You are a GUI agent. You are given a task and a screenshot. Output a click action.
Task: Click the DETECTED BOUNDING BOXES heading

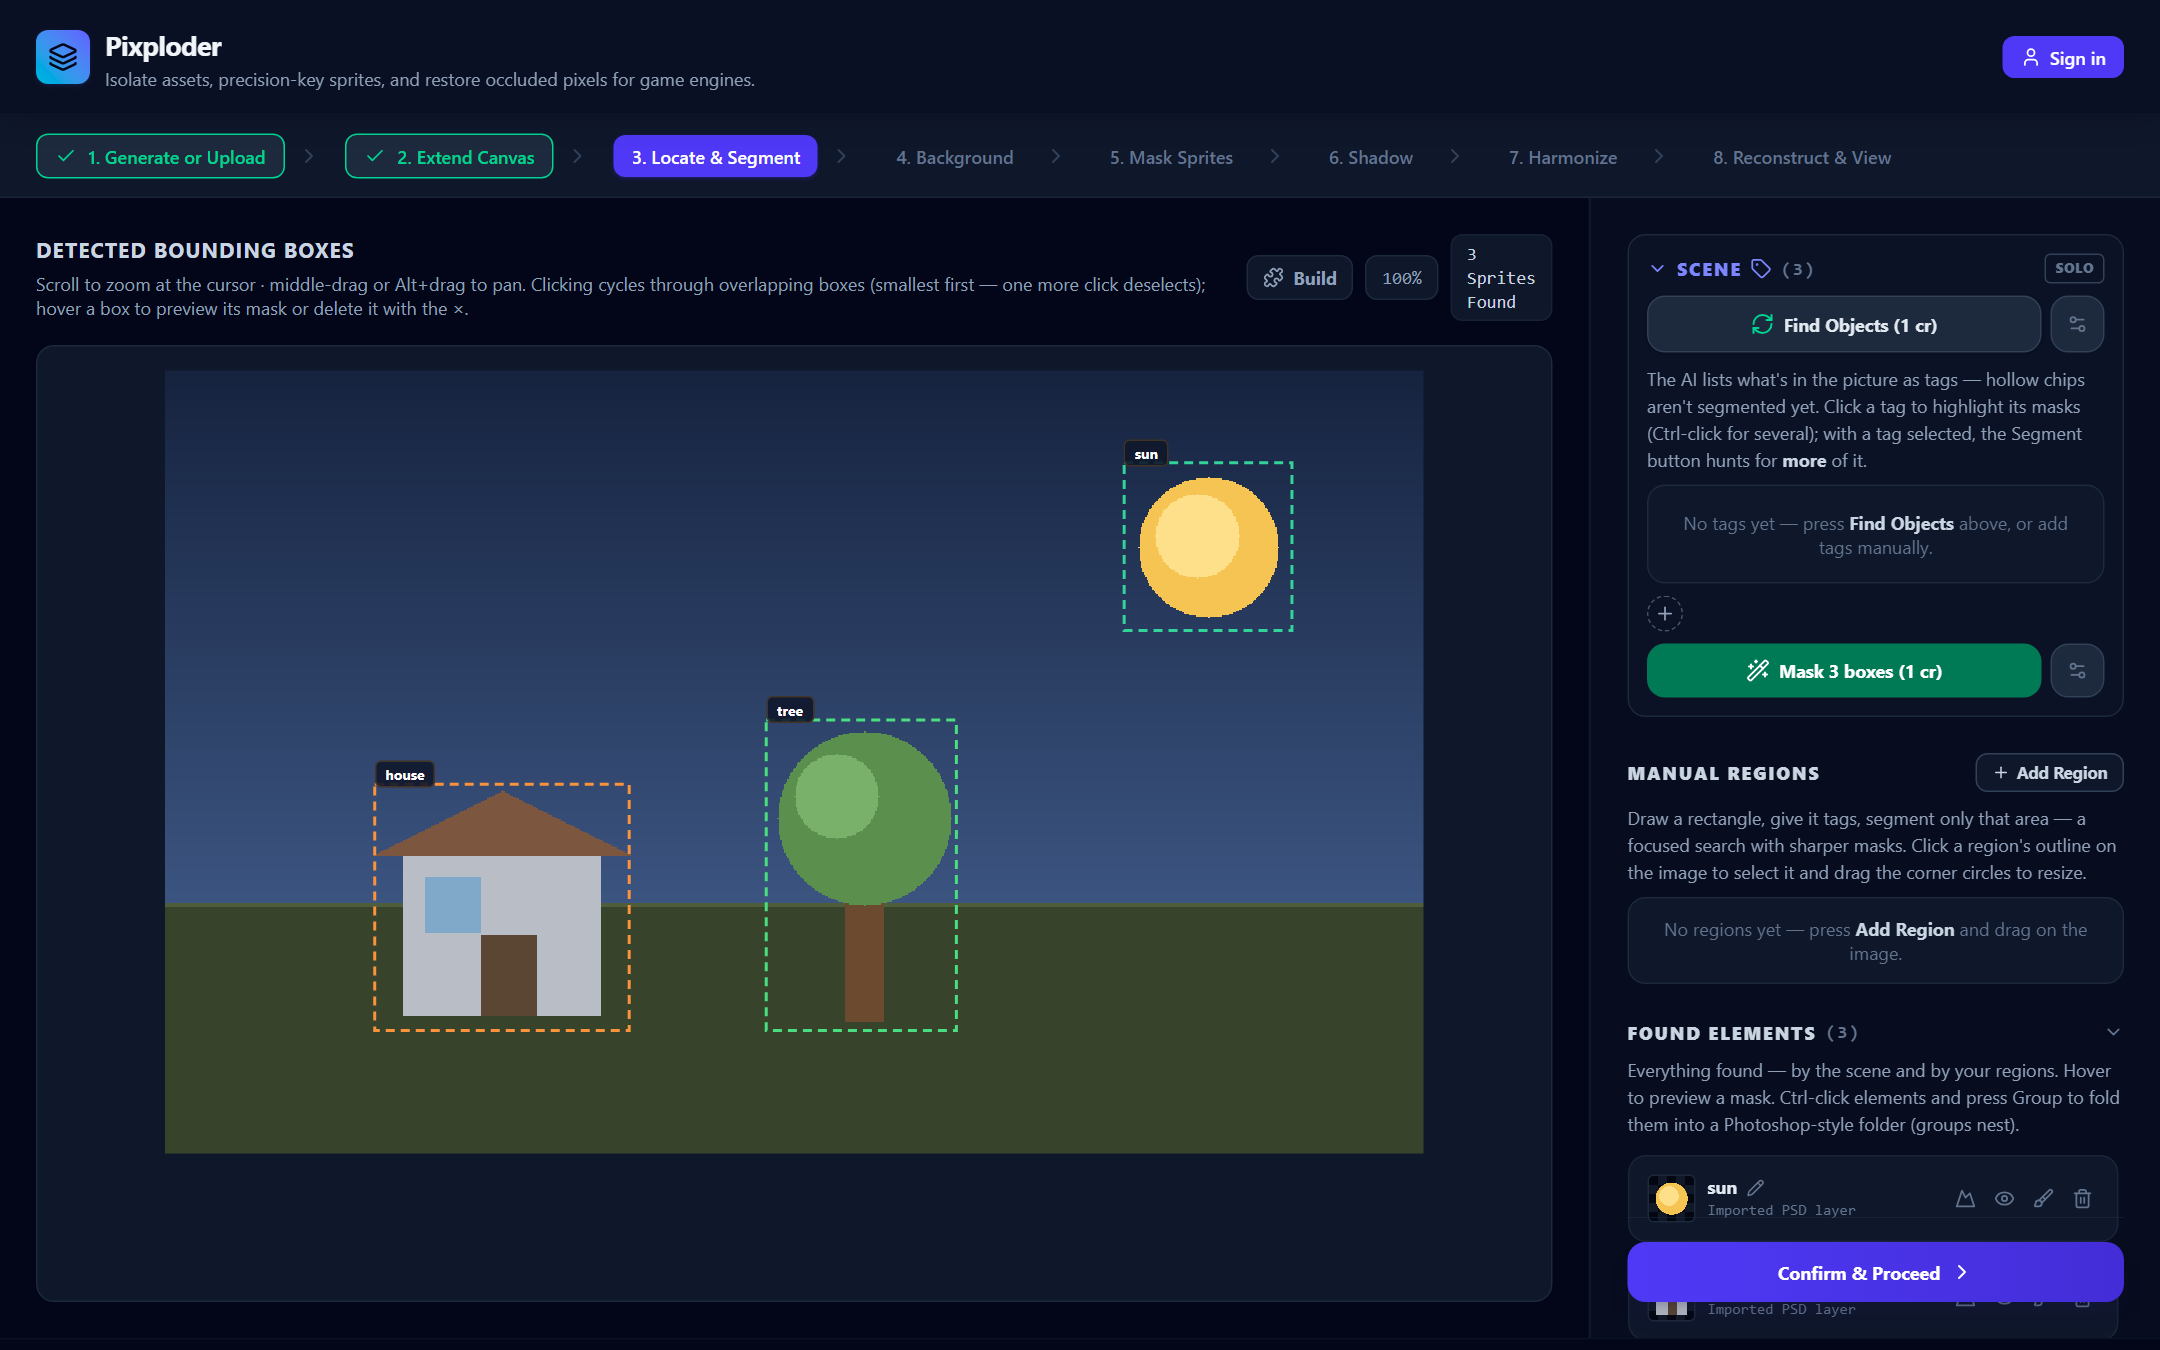tap(195, 250)
